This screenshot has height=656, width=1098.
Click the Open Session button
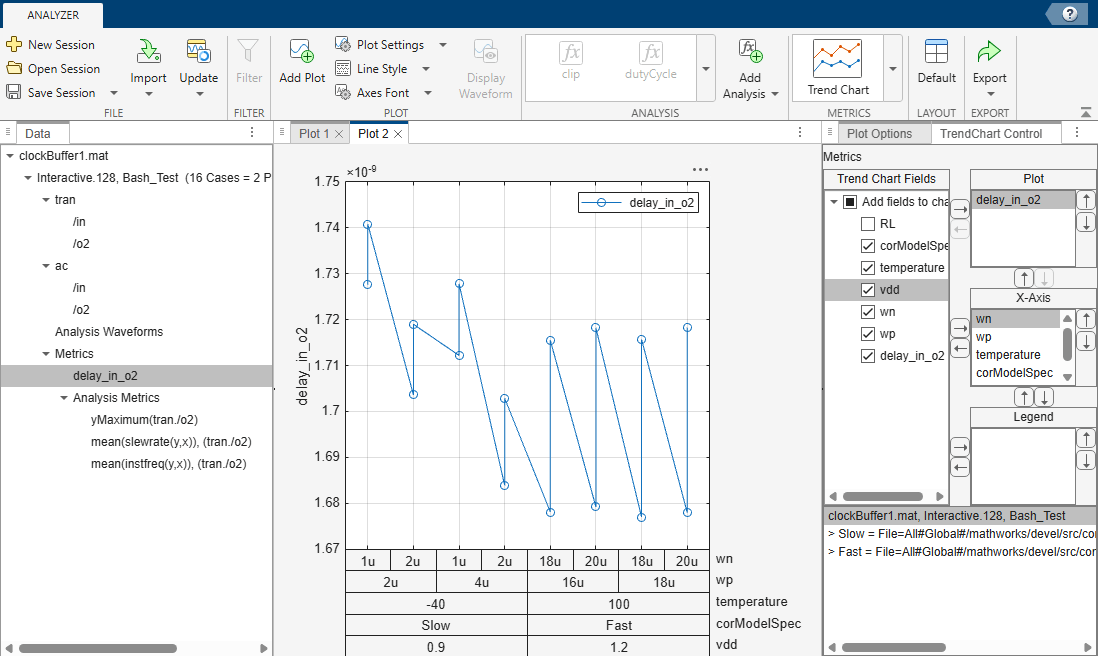click(54, 69)
